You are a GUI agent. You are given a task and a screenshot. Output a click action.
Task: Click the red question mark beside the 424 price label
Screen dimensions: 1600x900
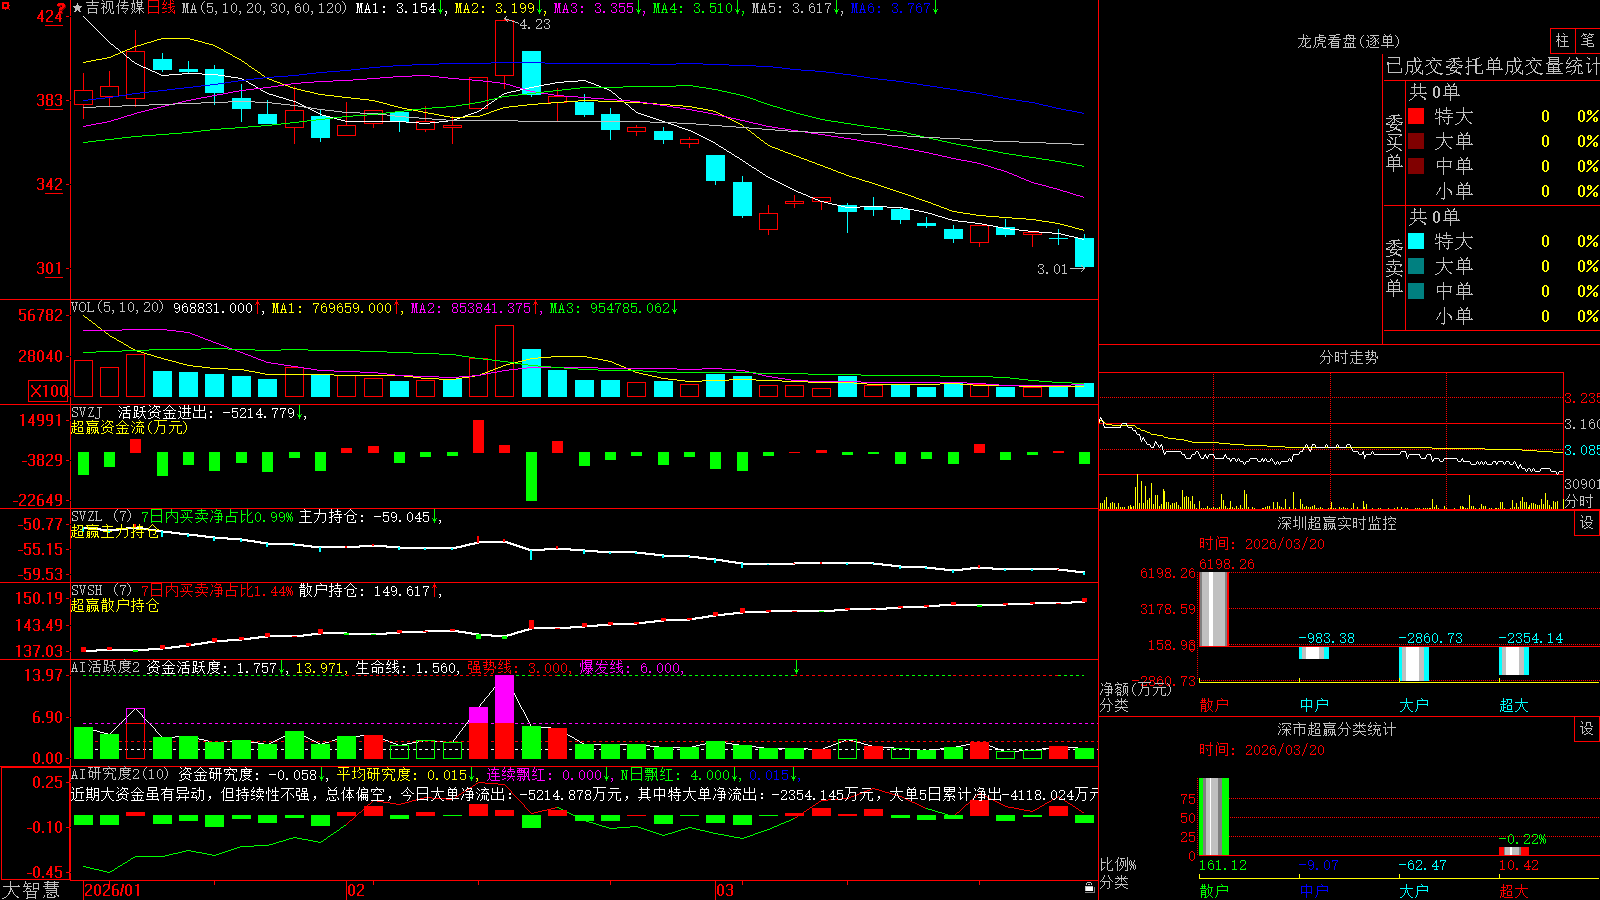(x=62, y=8)
